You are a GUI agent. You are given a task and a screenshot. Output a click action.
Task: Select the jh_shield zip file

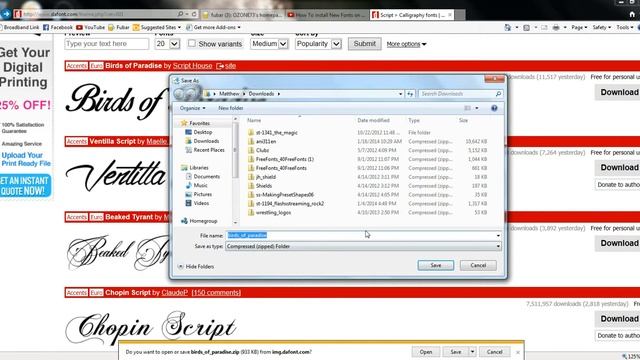(266, 177)
